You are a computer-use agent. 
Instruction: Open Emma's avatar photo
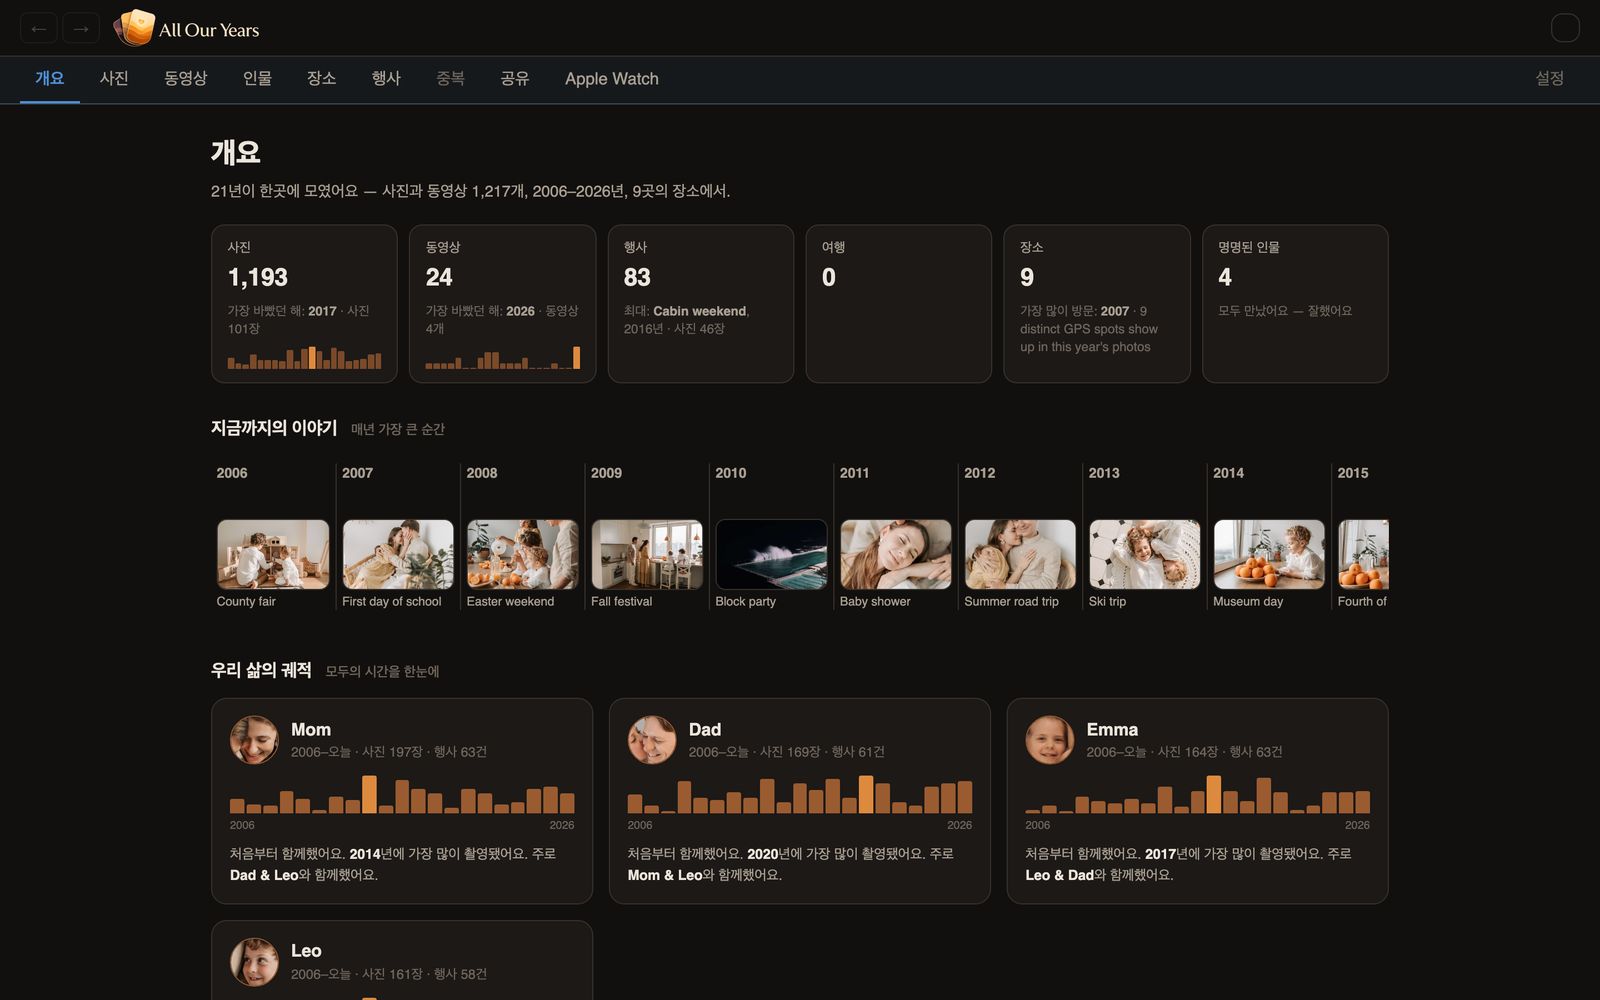[1050, 740]
